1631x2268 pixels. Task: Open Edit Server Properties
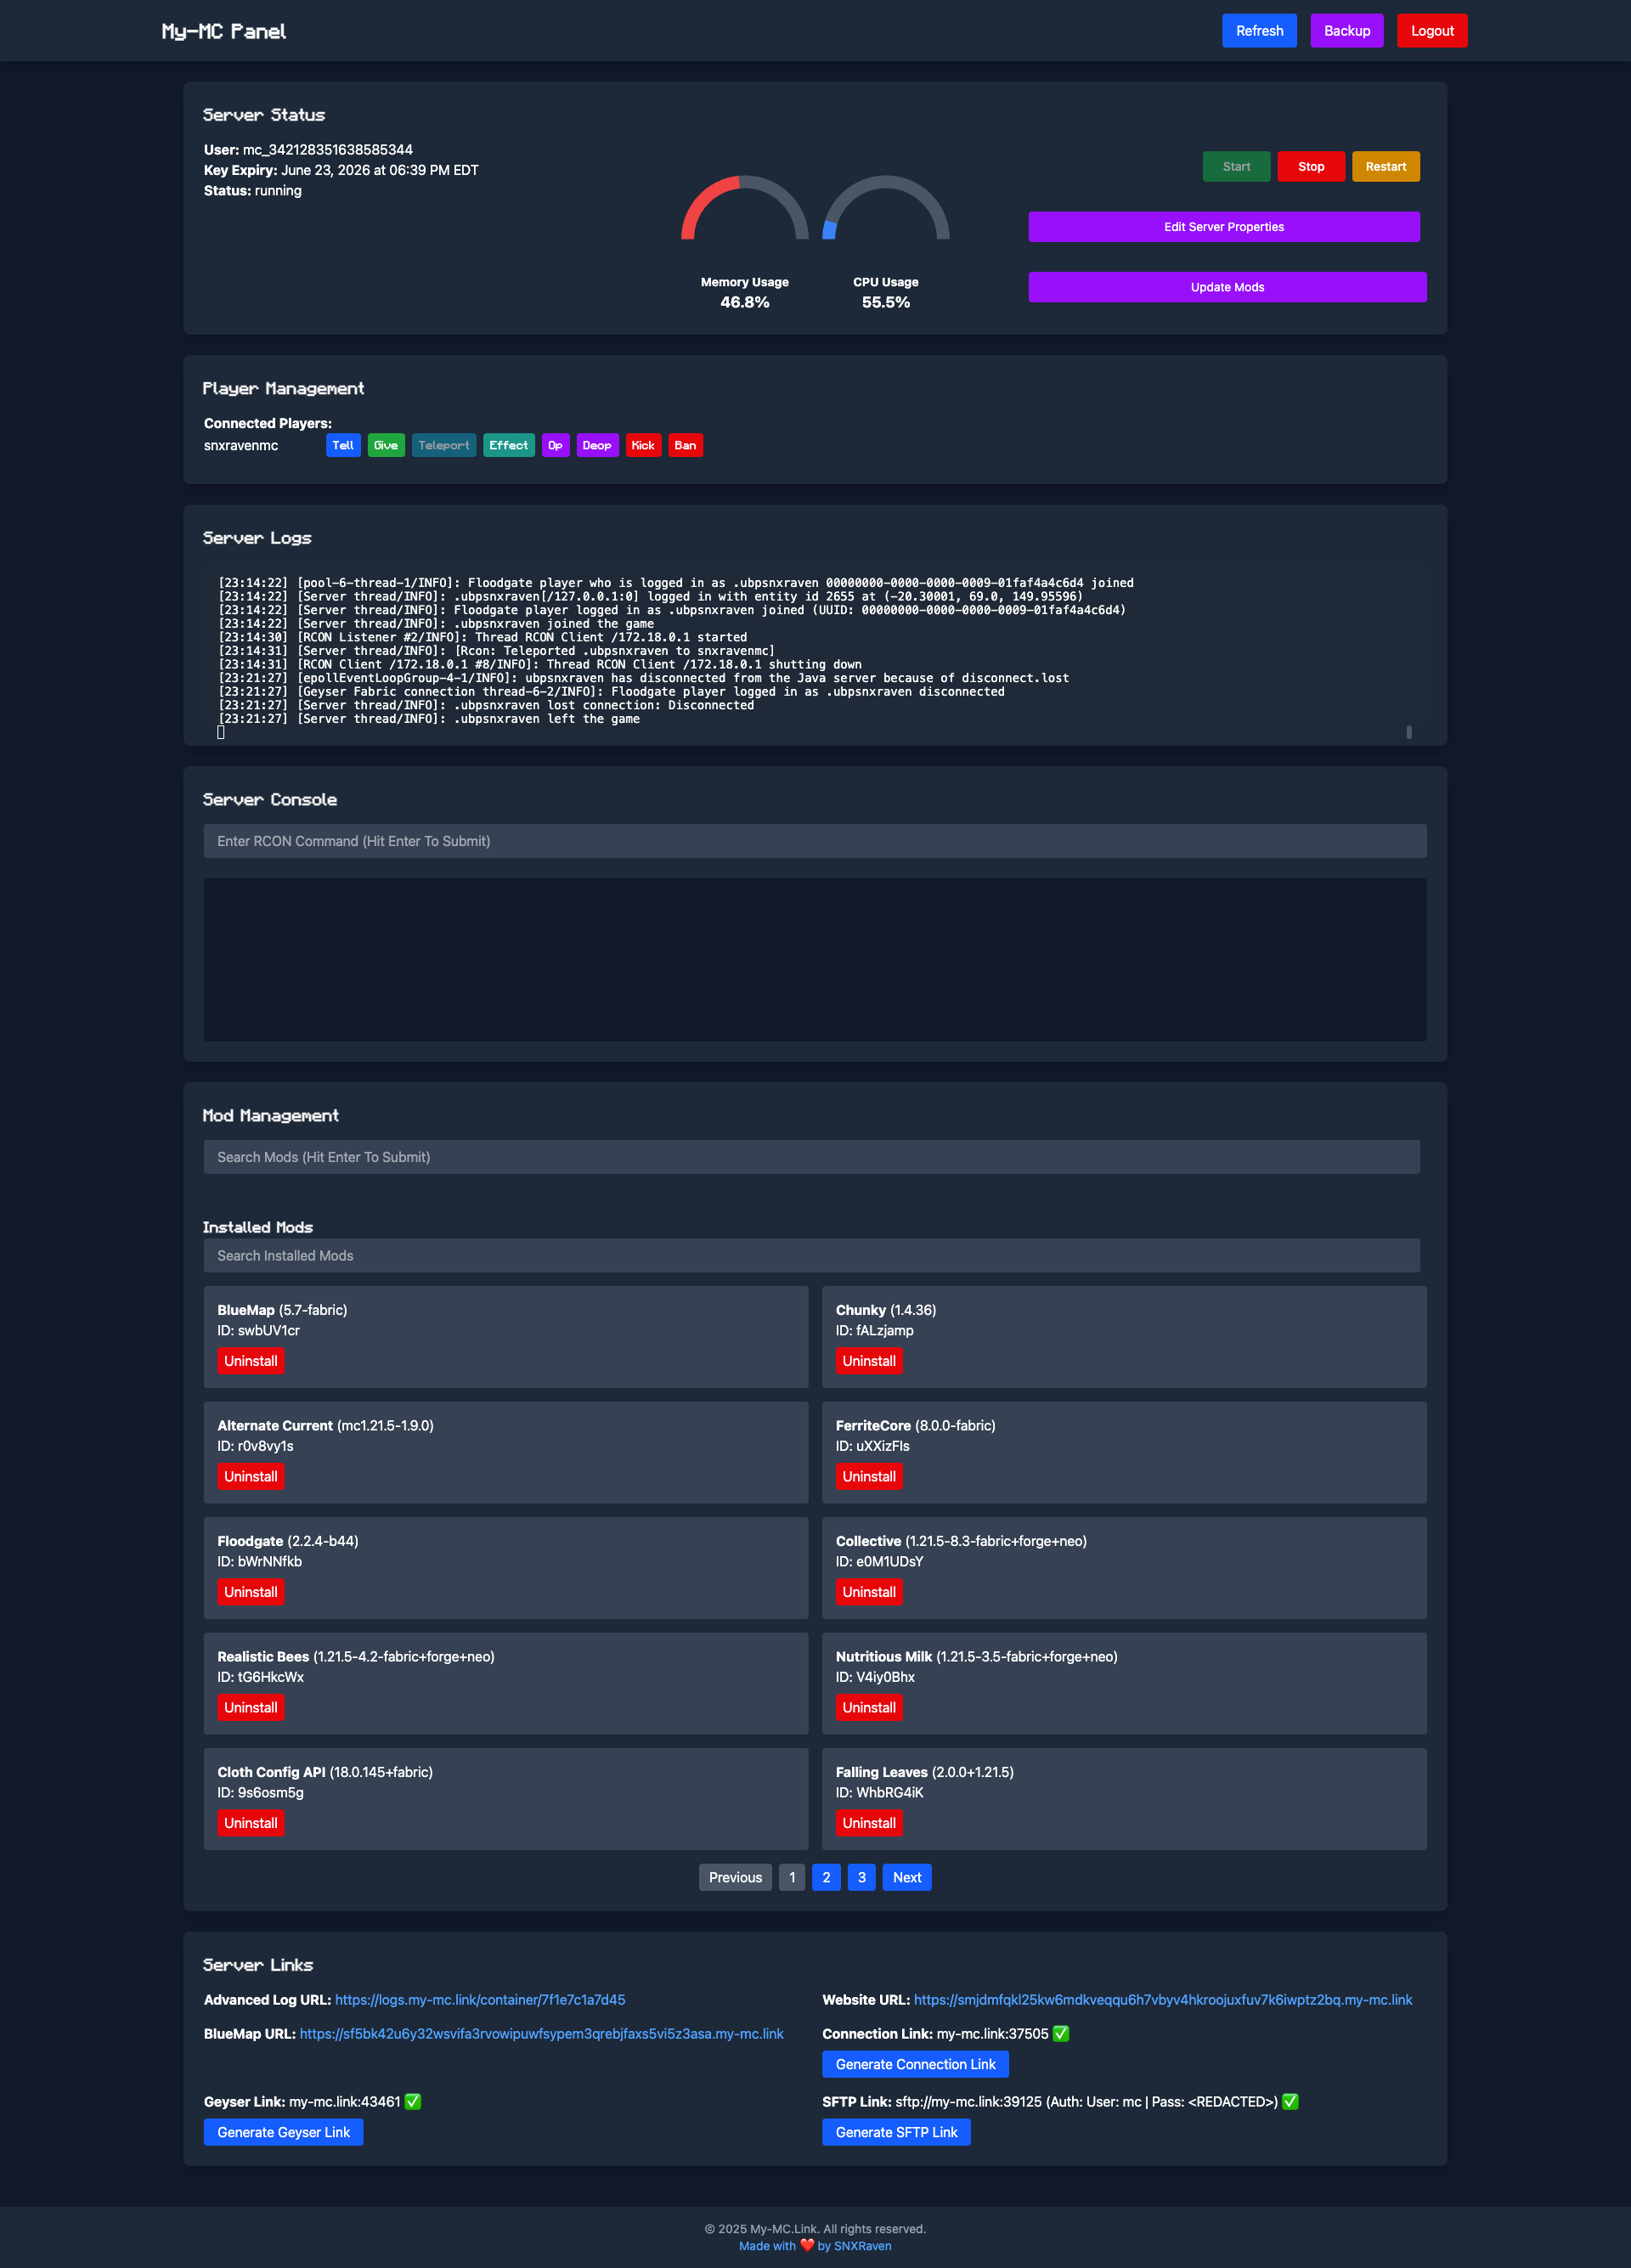click(1224, 227)
